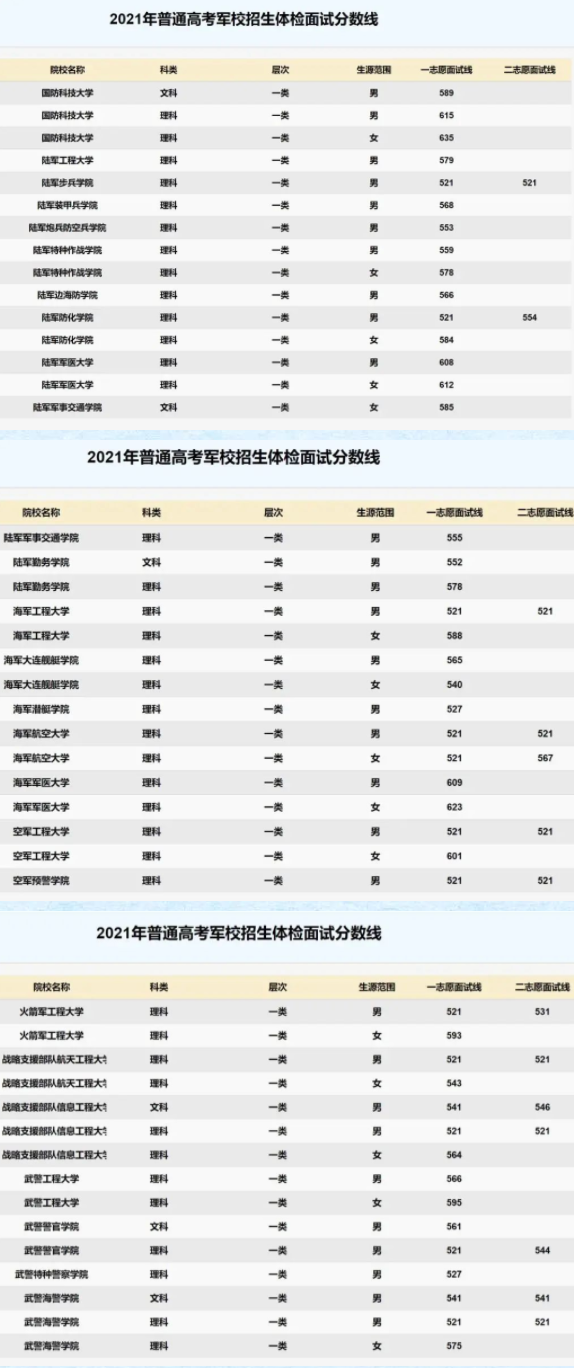Click 文科 in the 武警警官学院 row
This screenshot has width=574, height=1368.
click(x=159, y=1226)
